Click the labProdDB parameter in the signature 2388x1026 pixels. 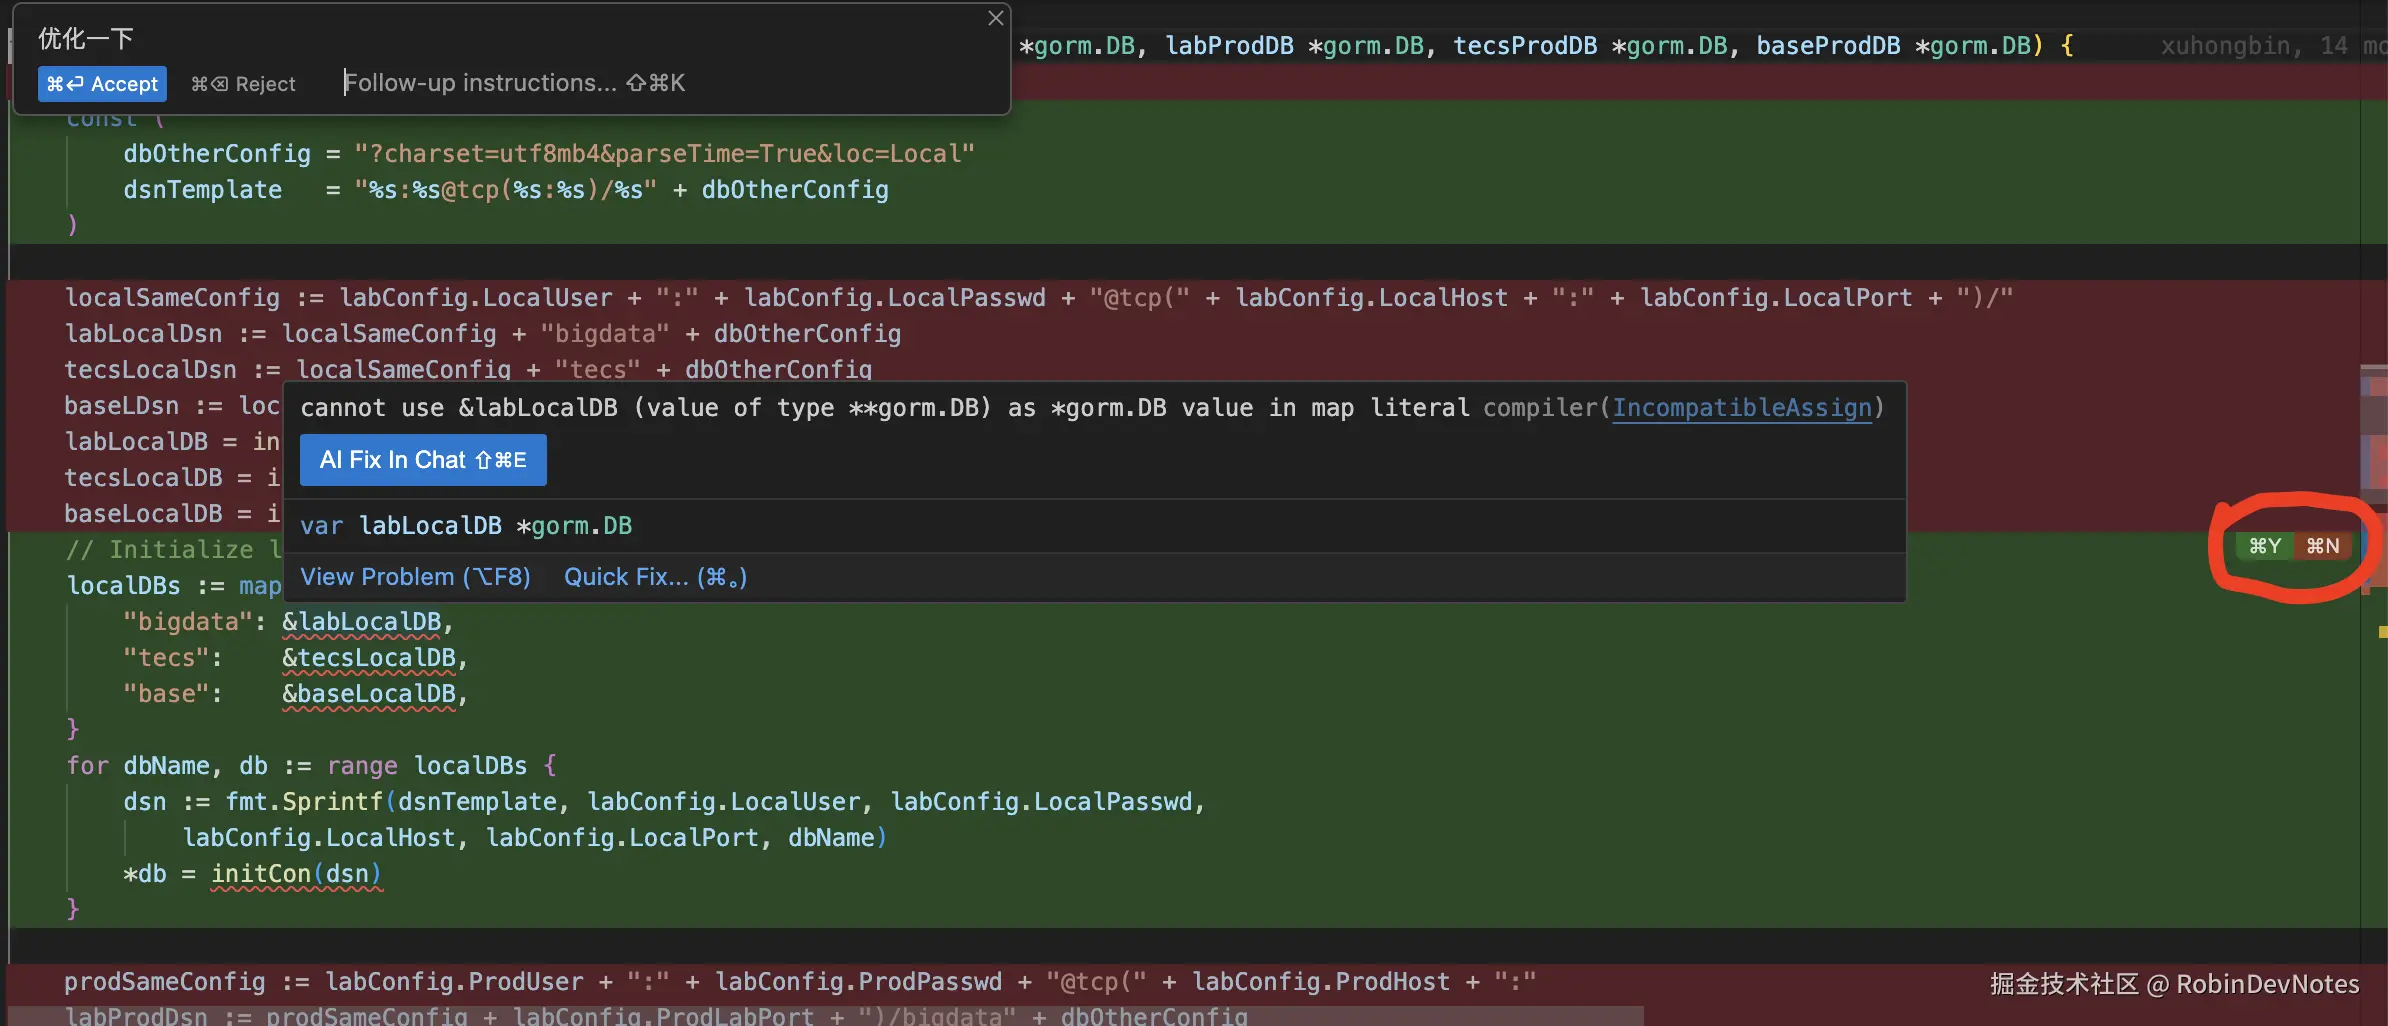click(x=1229, y=46)
